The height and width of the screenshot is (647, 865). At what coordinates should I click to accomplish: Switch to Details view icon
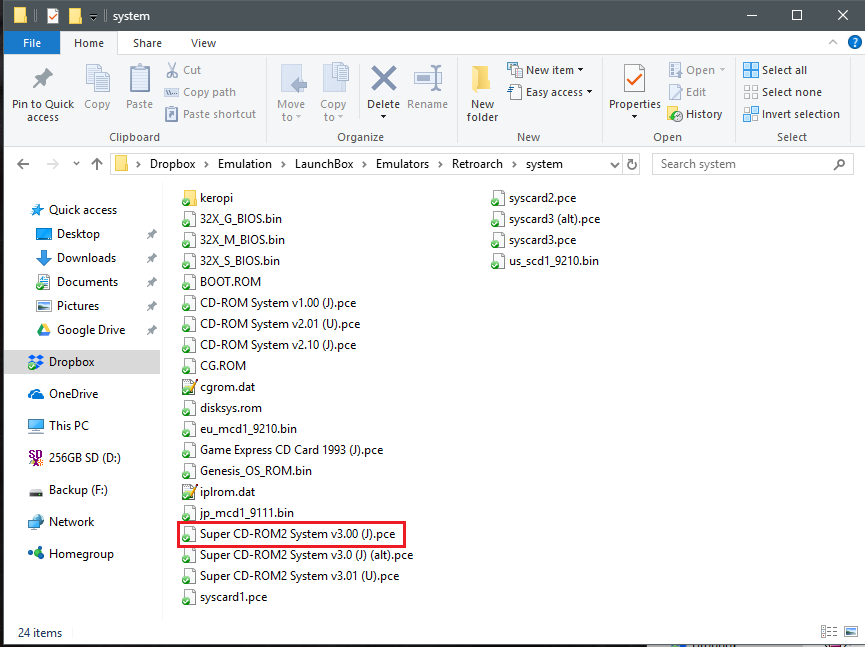point(829,632)
